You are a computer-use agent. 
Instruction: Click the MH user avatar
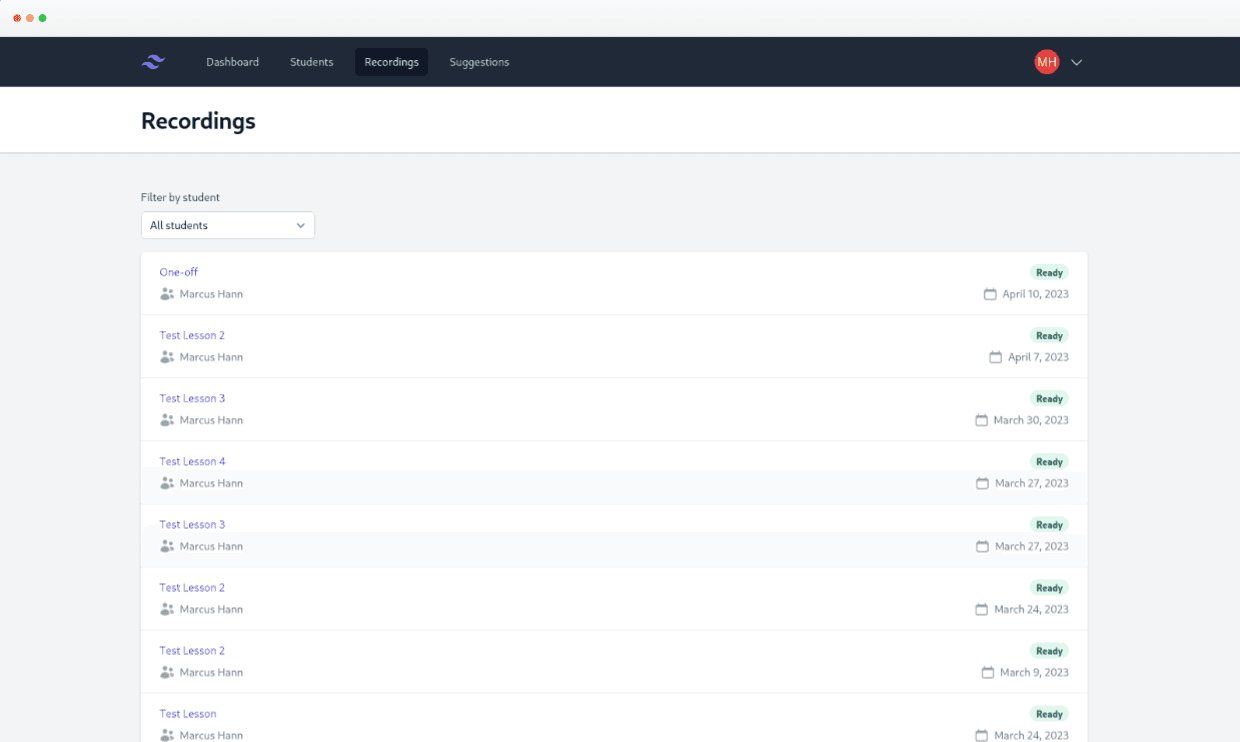click(x=1046, y=62)
